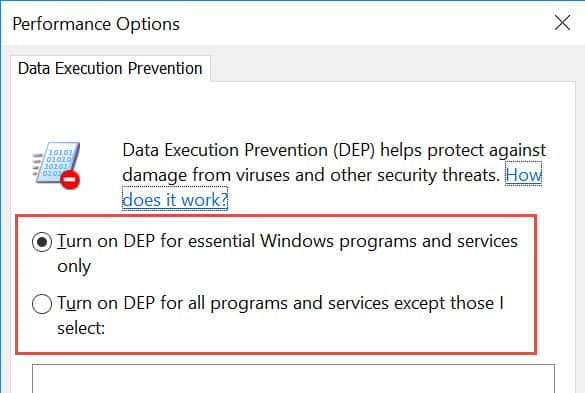
Task: Click the Performance Options title bar text
Action: (x=96, y=24)
